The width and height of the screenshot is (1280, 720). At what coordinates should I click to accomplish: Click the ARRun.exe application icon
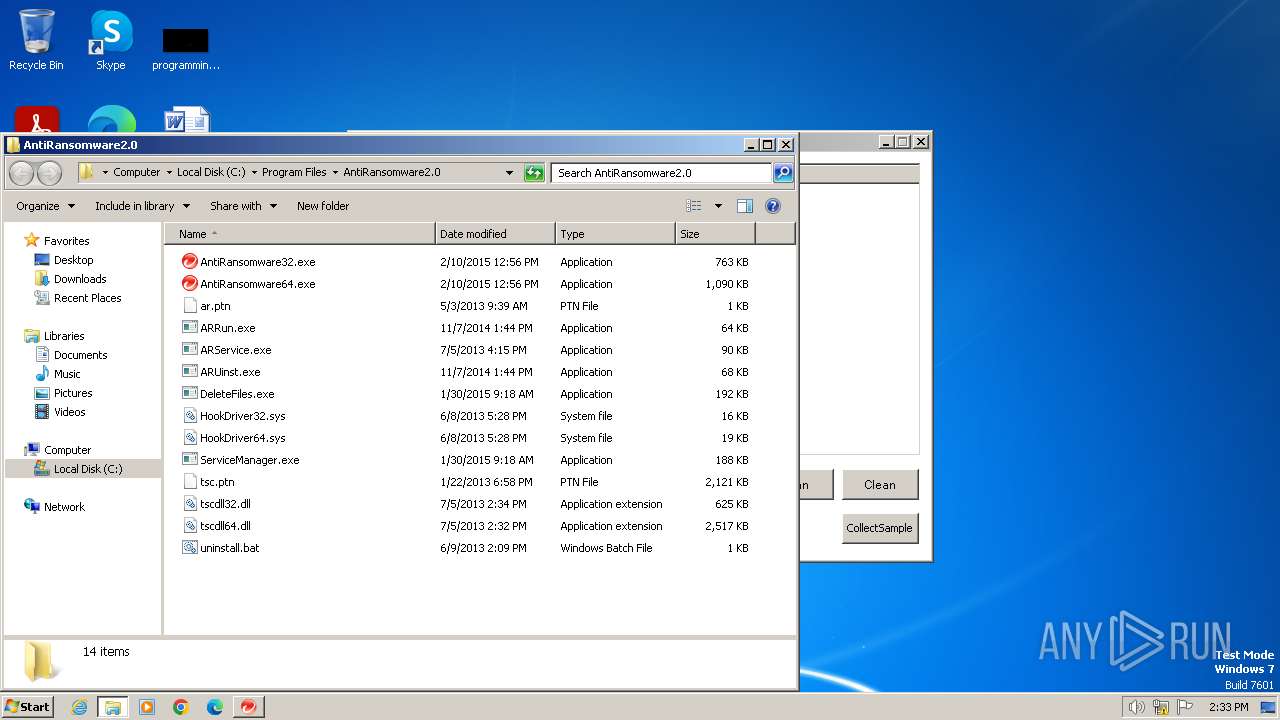(x=190, y=328)
